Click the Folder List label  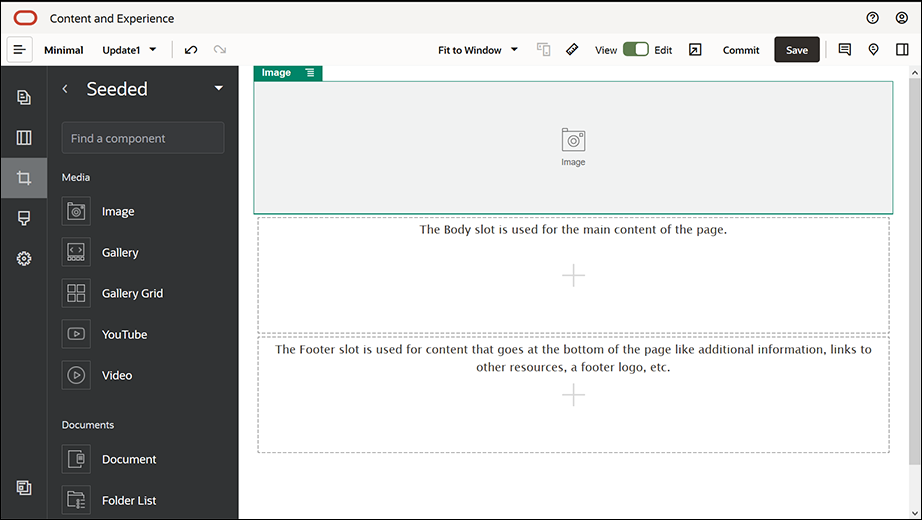click(x=129, y=500)
